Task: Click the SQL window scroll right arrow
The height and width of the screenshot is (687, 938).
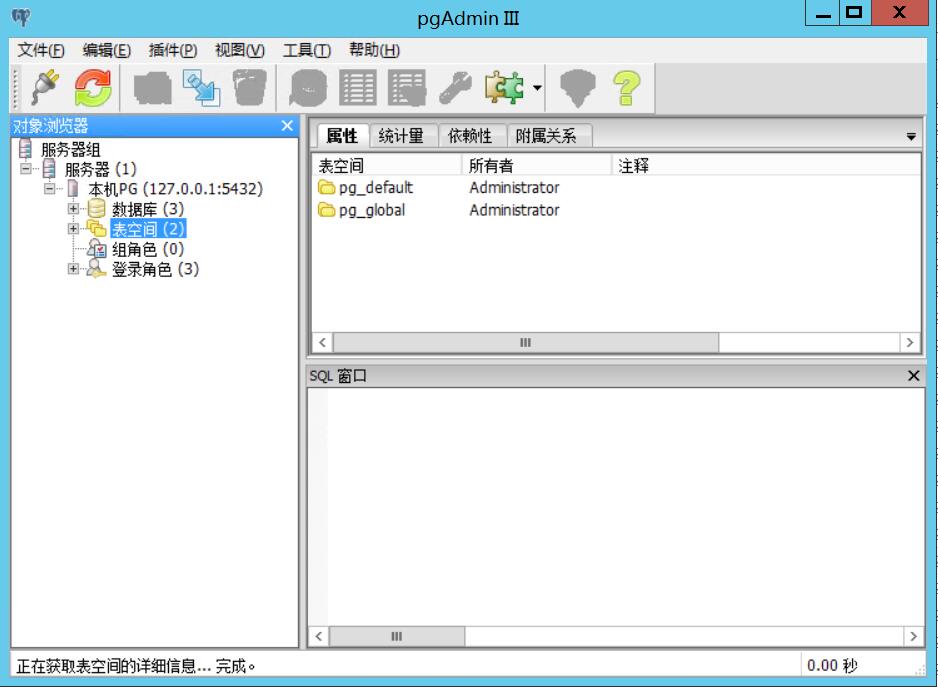Action: (913, 636)
